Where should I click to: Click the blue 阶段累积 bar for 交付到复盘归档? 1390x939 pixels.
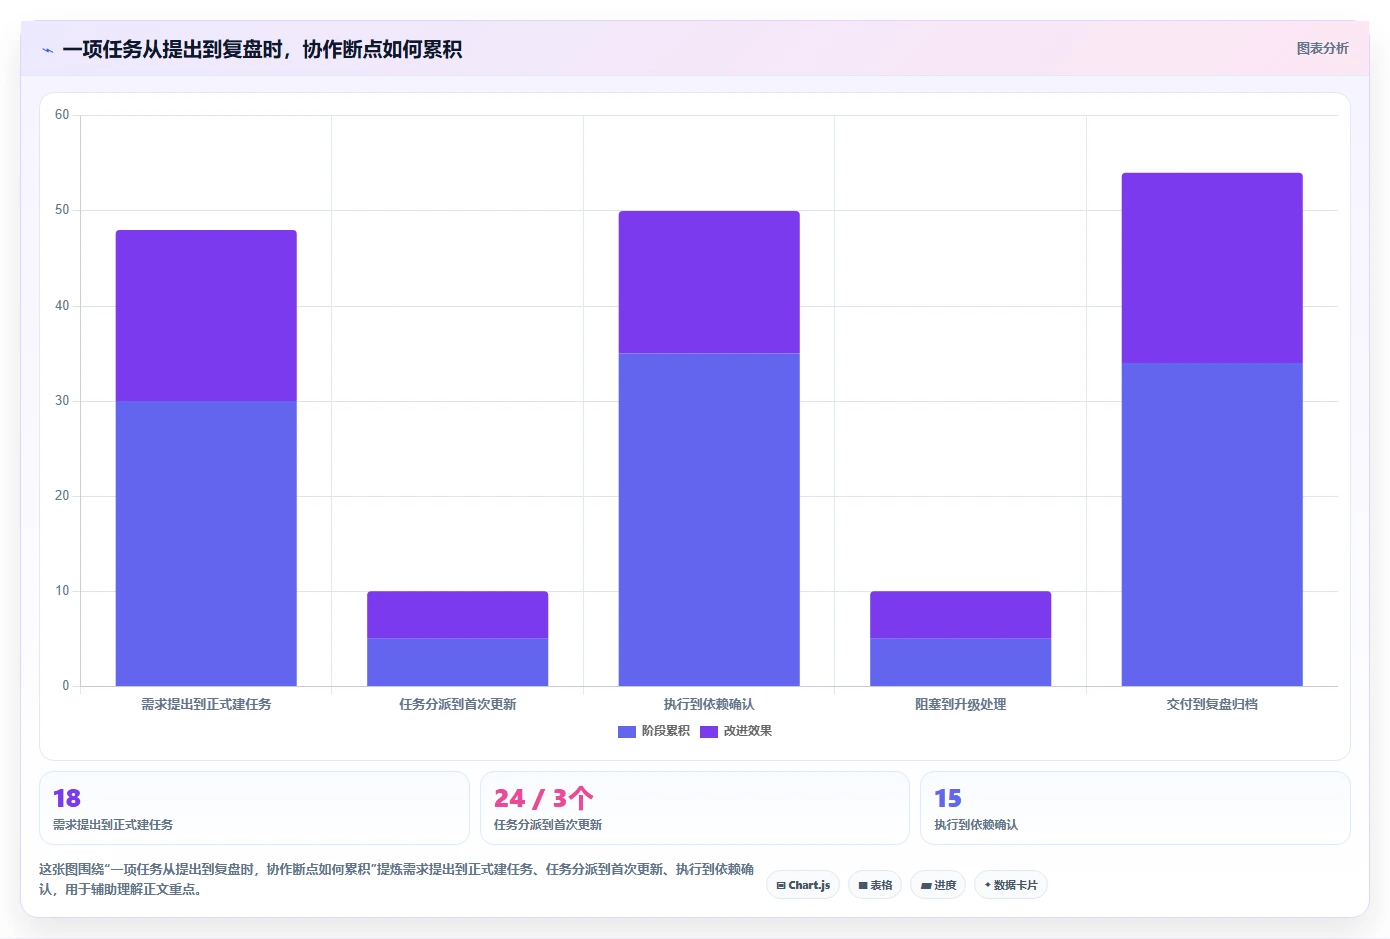(x=1212, y=524)
